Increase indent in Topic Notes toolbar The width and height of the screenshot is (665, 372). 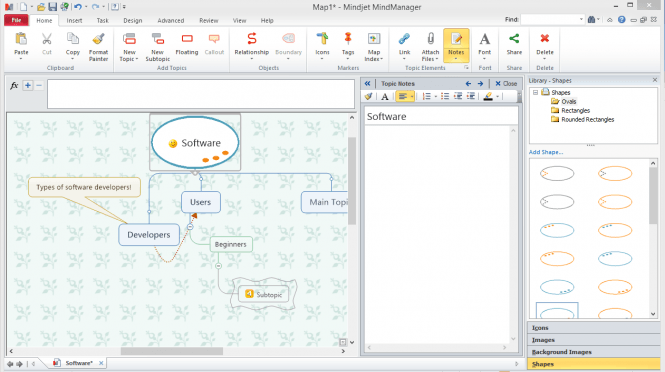471,97
